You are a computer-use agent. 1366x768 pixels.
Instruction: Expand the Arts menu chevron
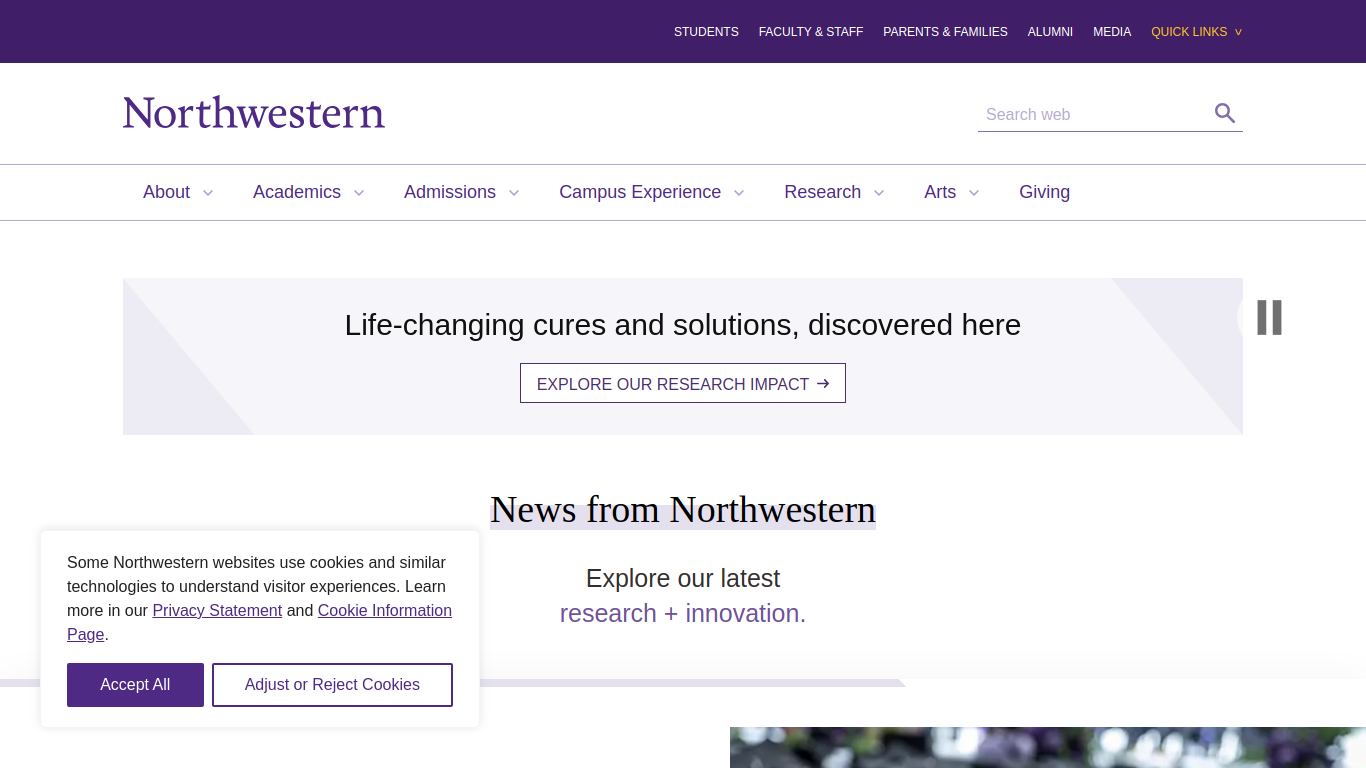pyautogui.click(x=974, y=193)
